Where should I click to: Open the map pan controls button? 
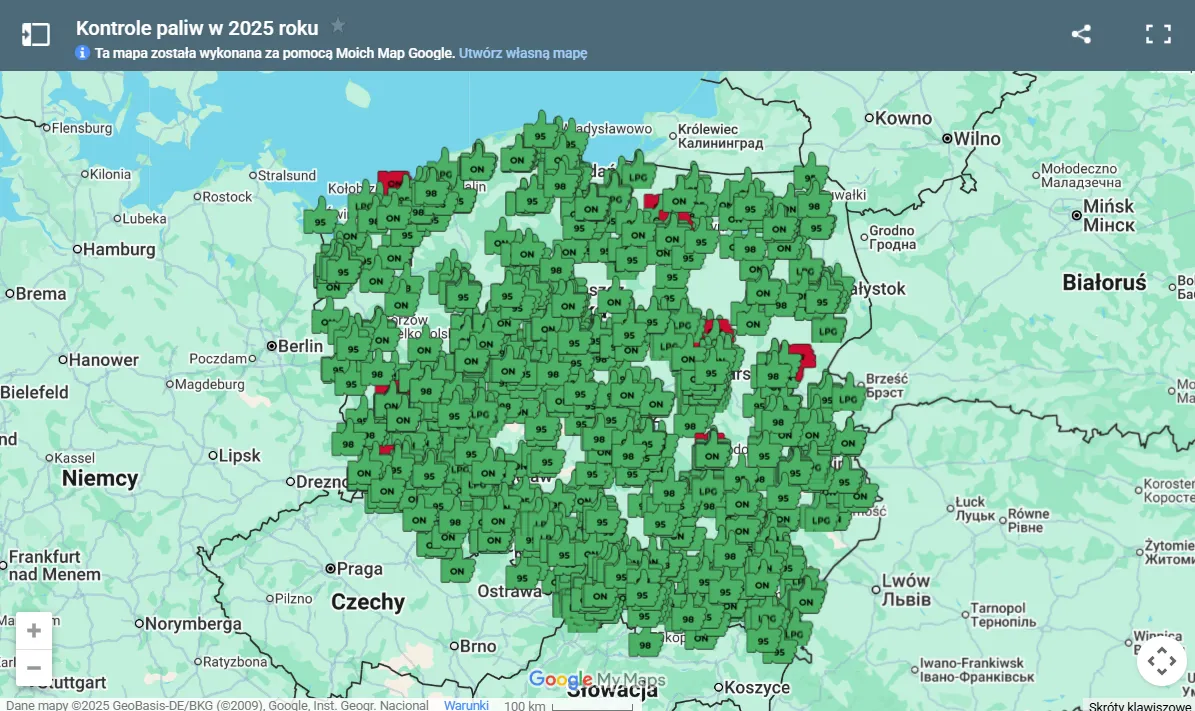[x=1161, y=661]
